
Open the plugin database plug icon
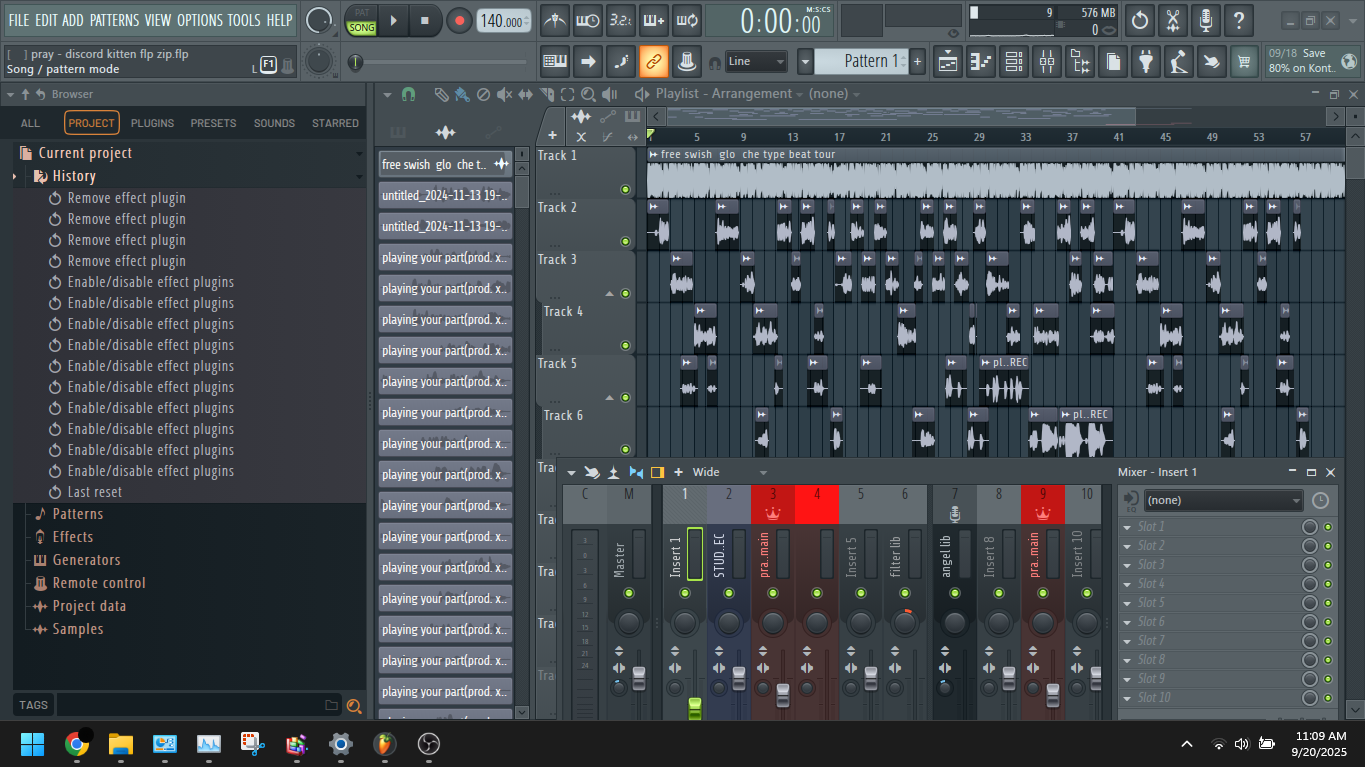tap(1145, 62)
